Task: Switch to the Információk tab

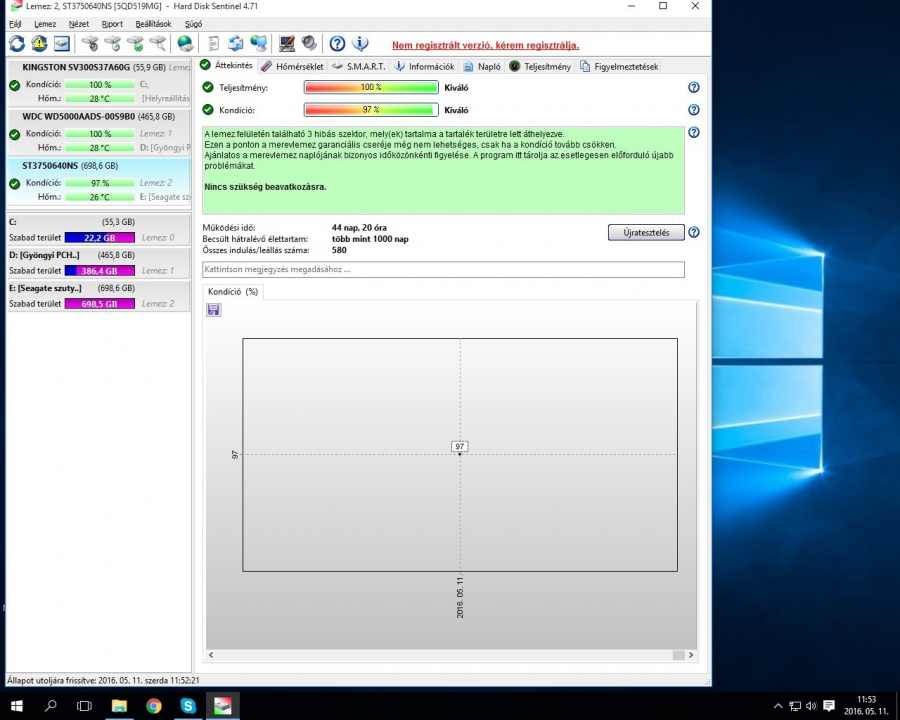Action: [x=425, y=67]
